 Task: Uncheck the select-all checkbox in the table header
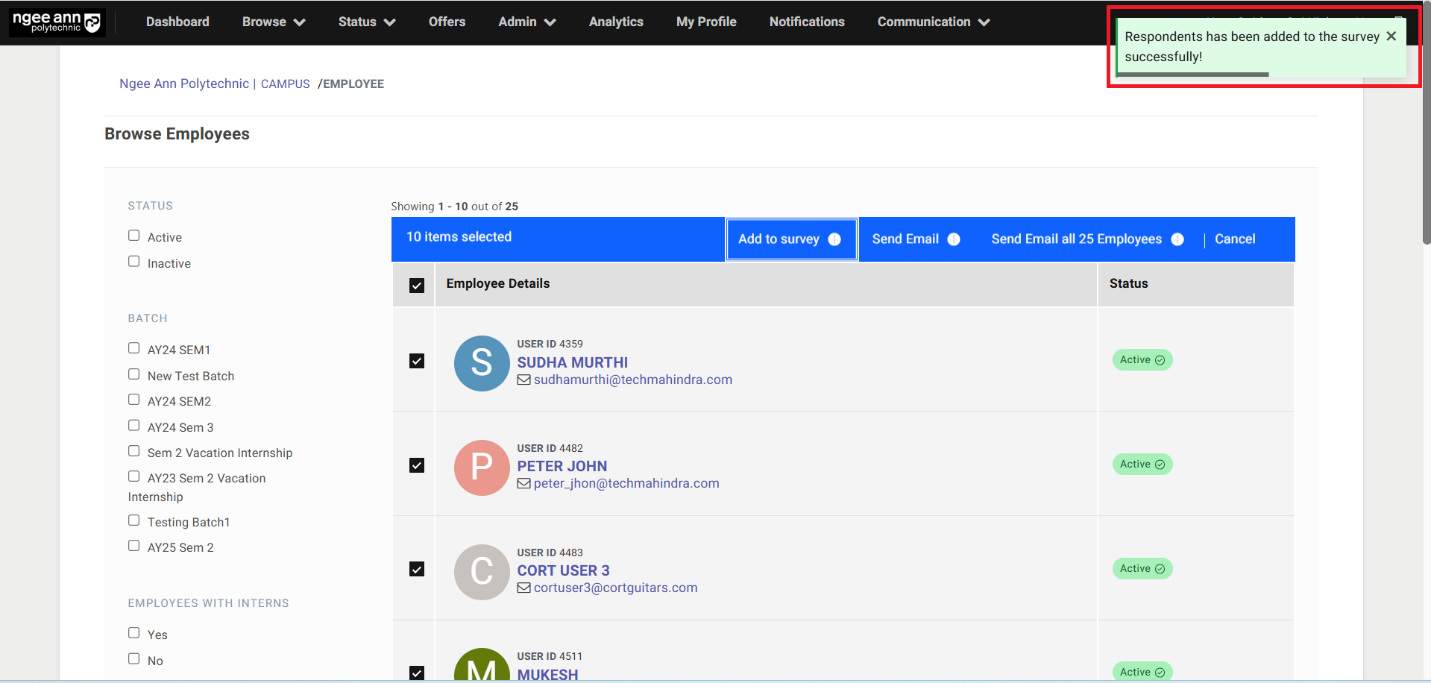point(416,285)
